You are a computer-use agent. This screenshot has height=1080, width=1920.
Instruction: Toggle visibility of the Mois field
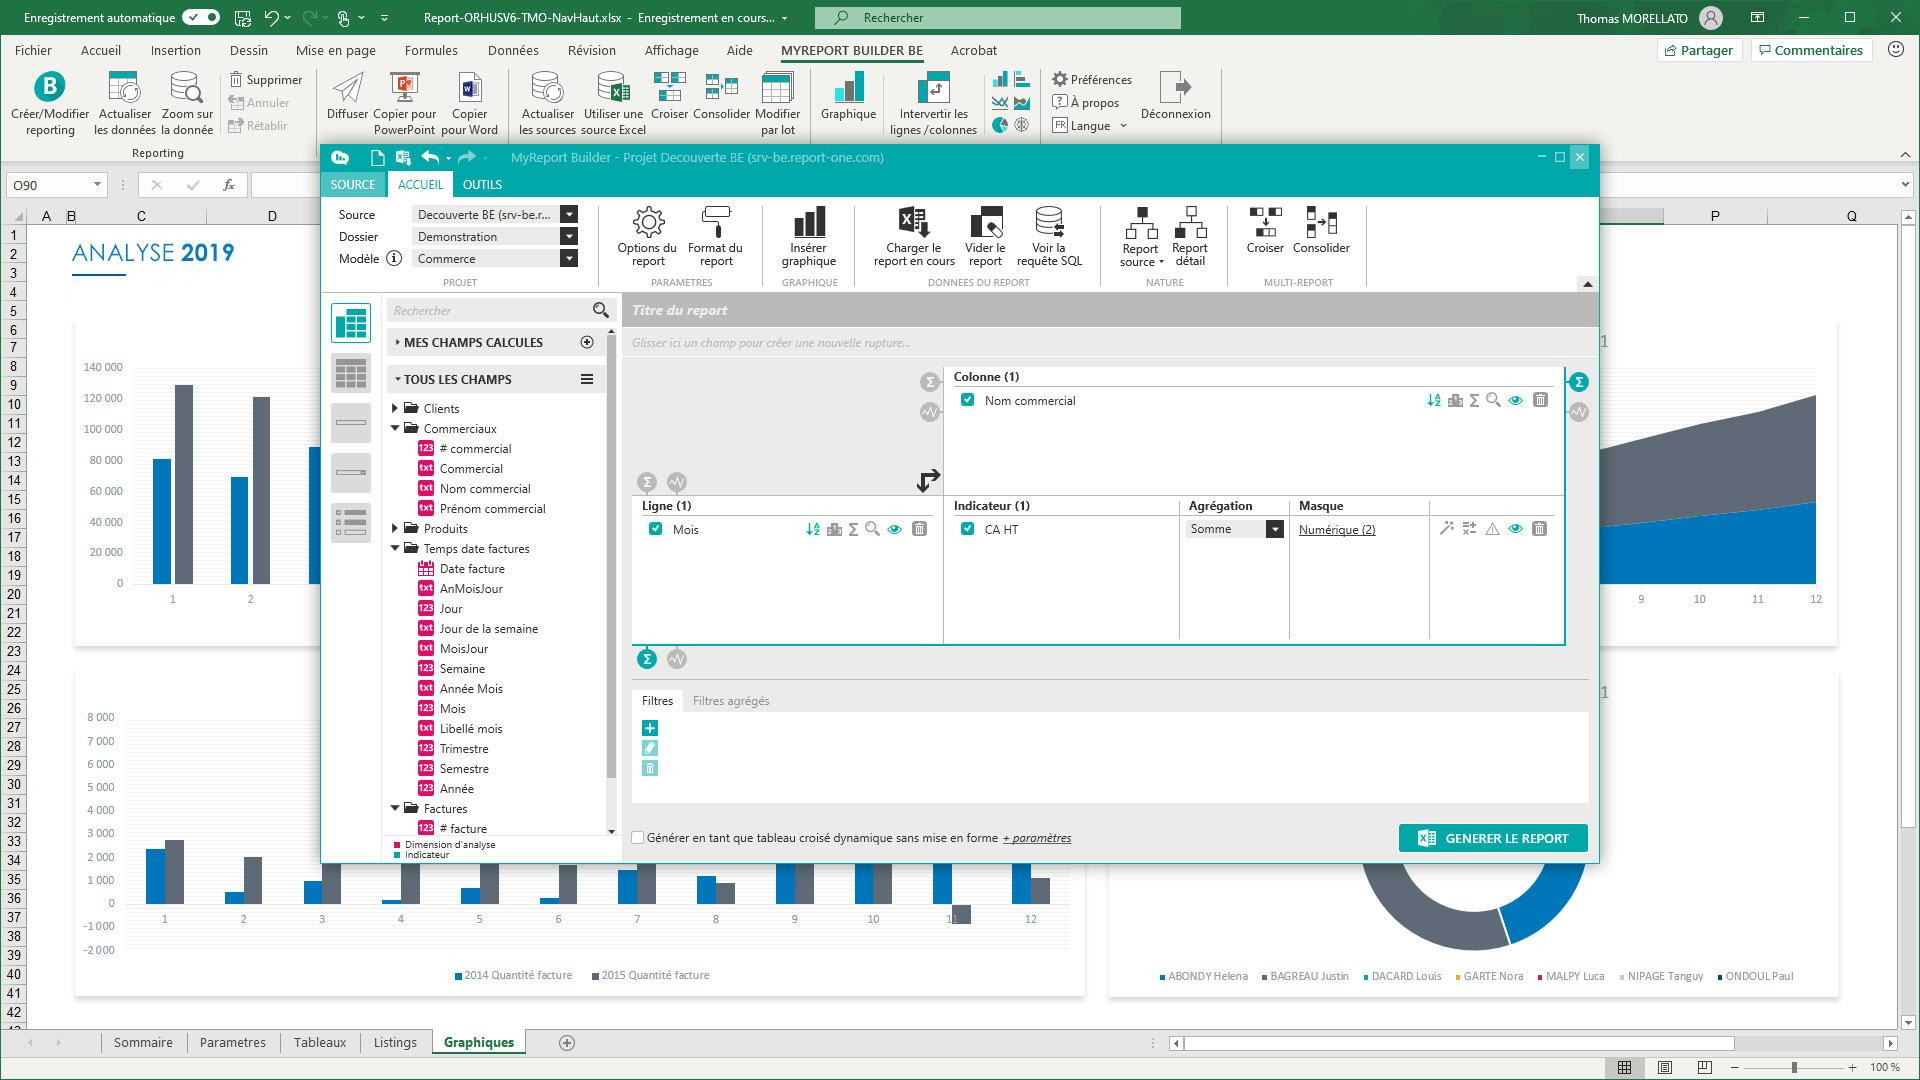[895, 530]
